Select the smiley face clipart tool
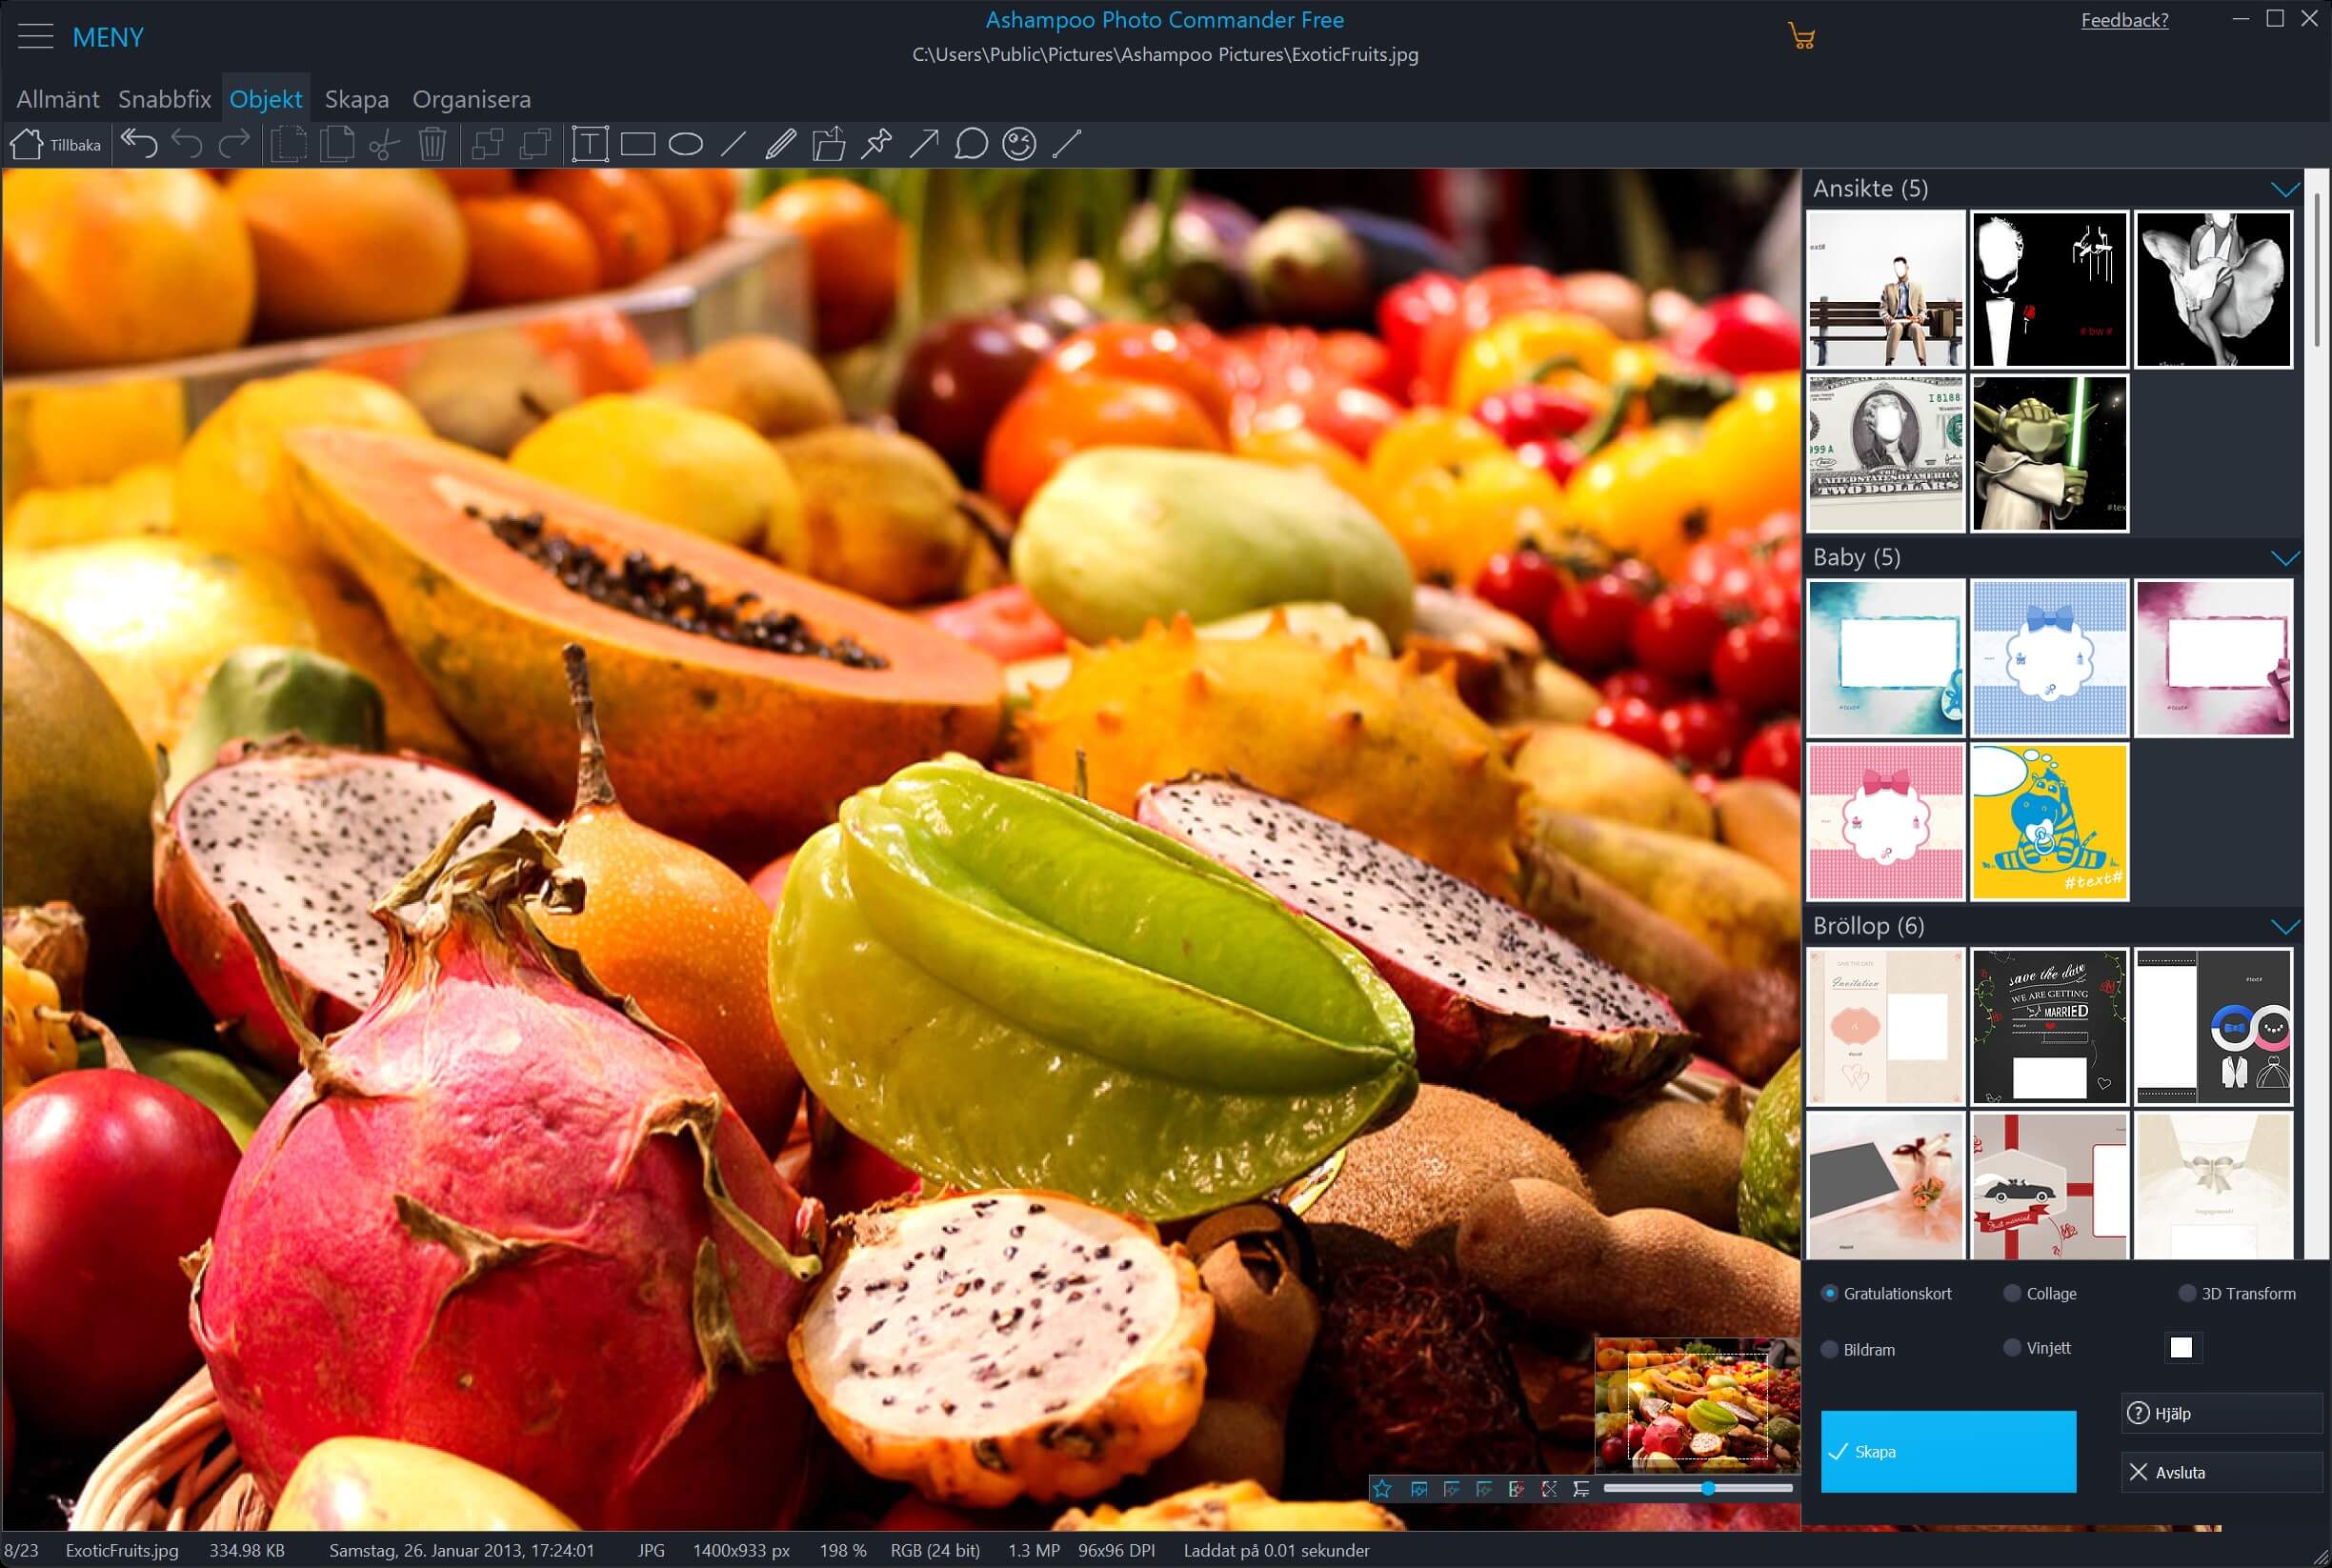Image resolution: width=2332 pixels, height=1568 pixels. [x=1019, y=144]
